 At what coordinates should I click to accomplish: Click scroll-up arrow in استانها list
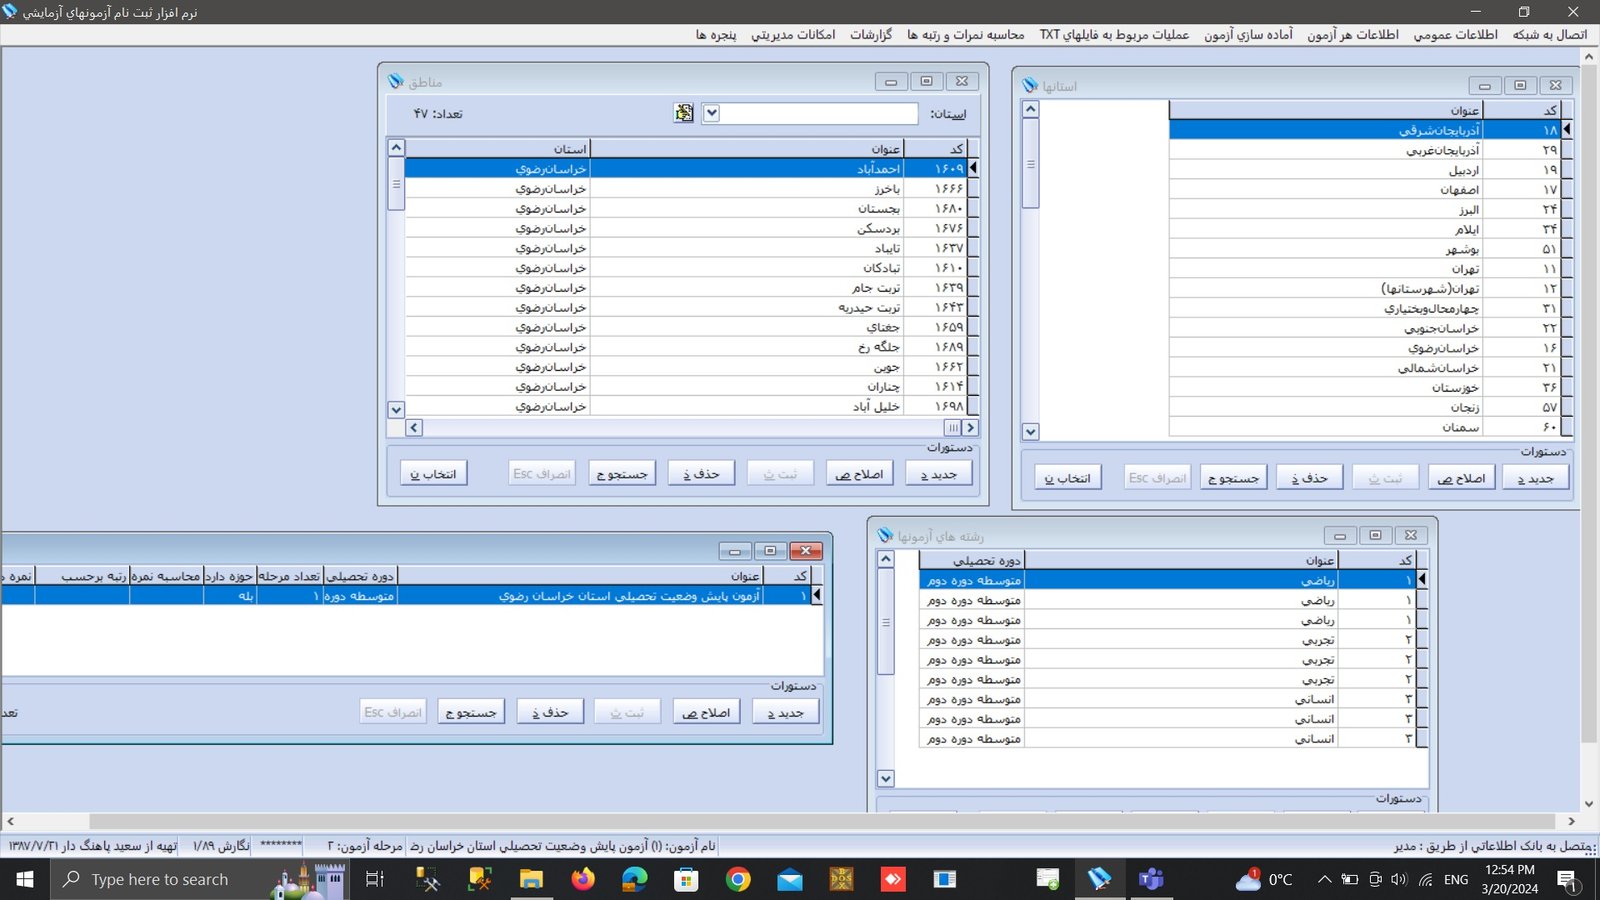1031,109
